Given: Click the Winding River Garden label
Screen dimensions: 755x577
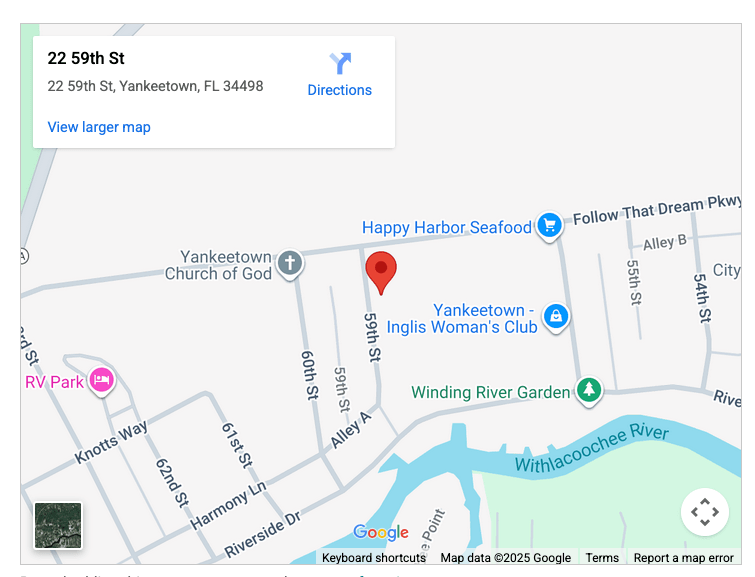Looking at the screenshot, I should (x=491, y=392).
